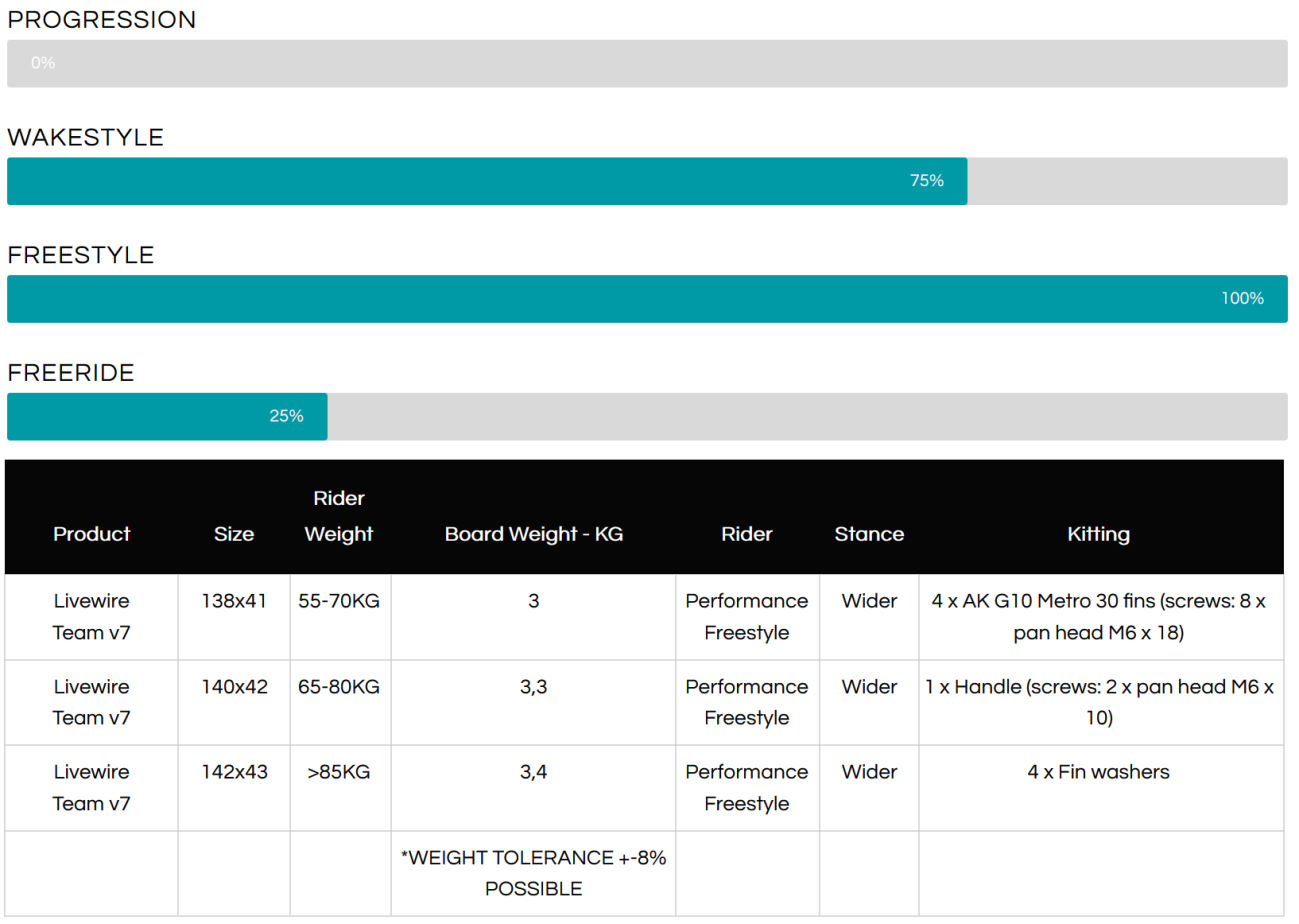The width and height of the screenshot is (1299, 924).
Task: Select the FREERIDE heading text
Action: coord(70,373)
